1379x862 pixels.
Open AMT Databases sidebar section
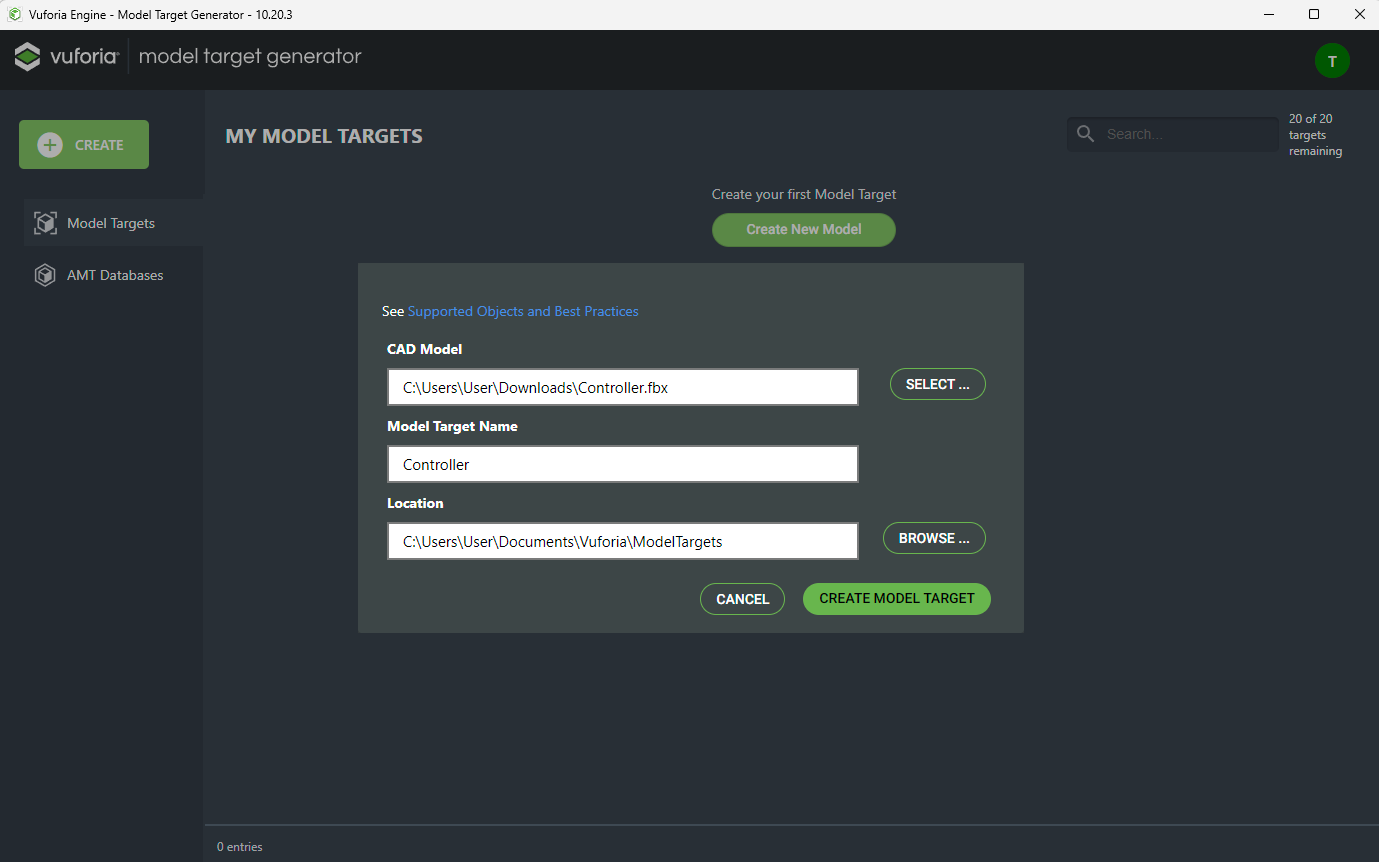(113, 275)
